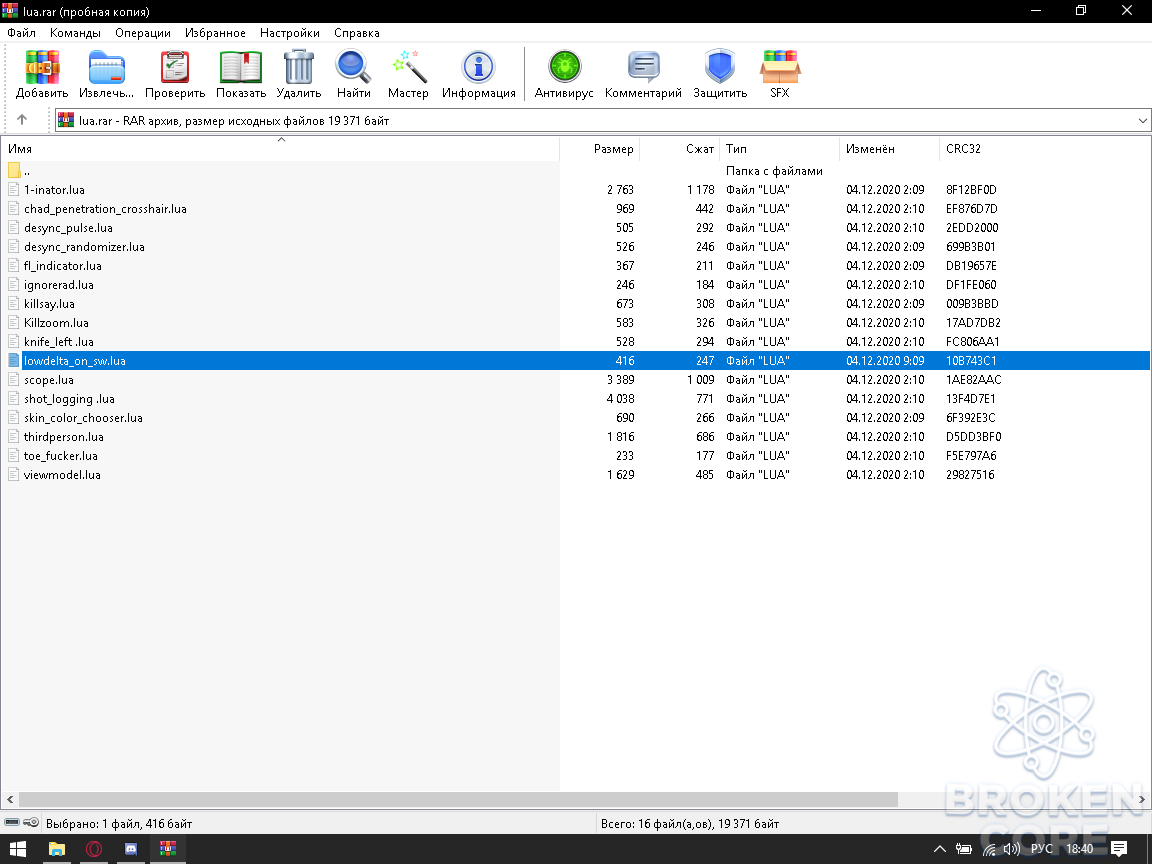The height and width of the screenshot is (864, 1152).
Task: Expand the archive path dropdown
Action: pos(1142,120)
